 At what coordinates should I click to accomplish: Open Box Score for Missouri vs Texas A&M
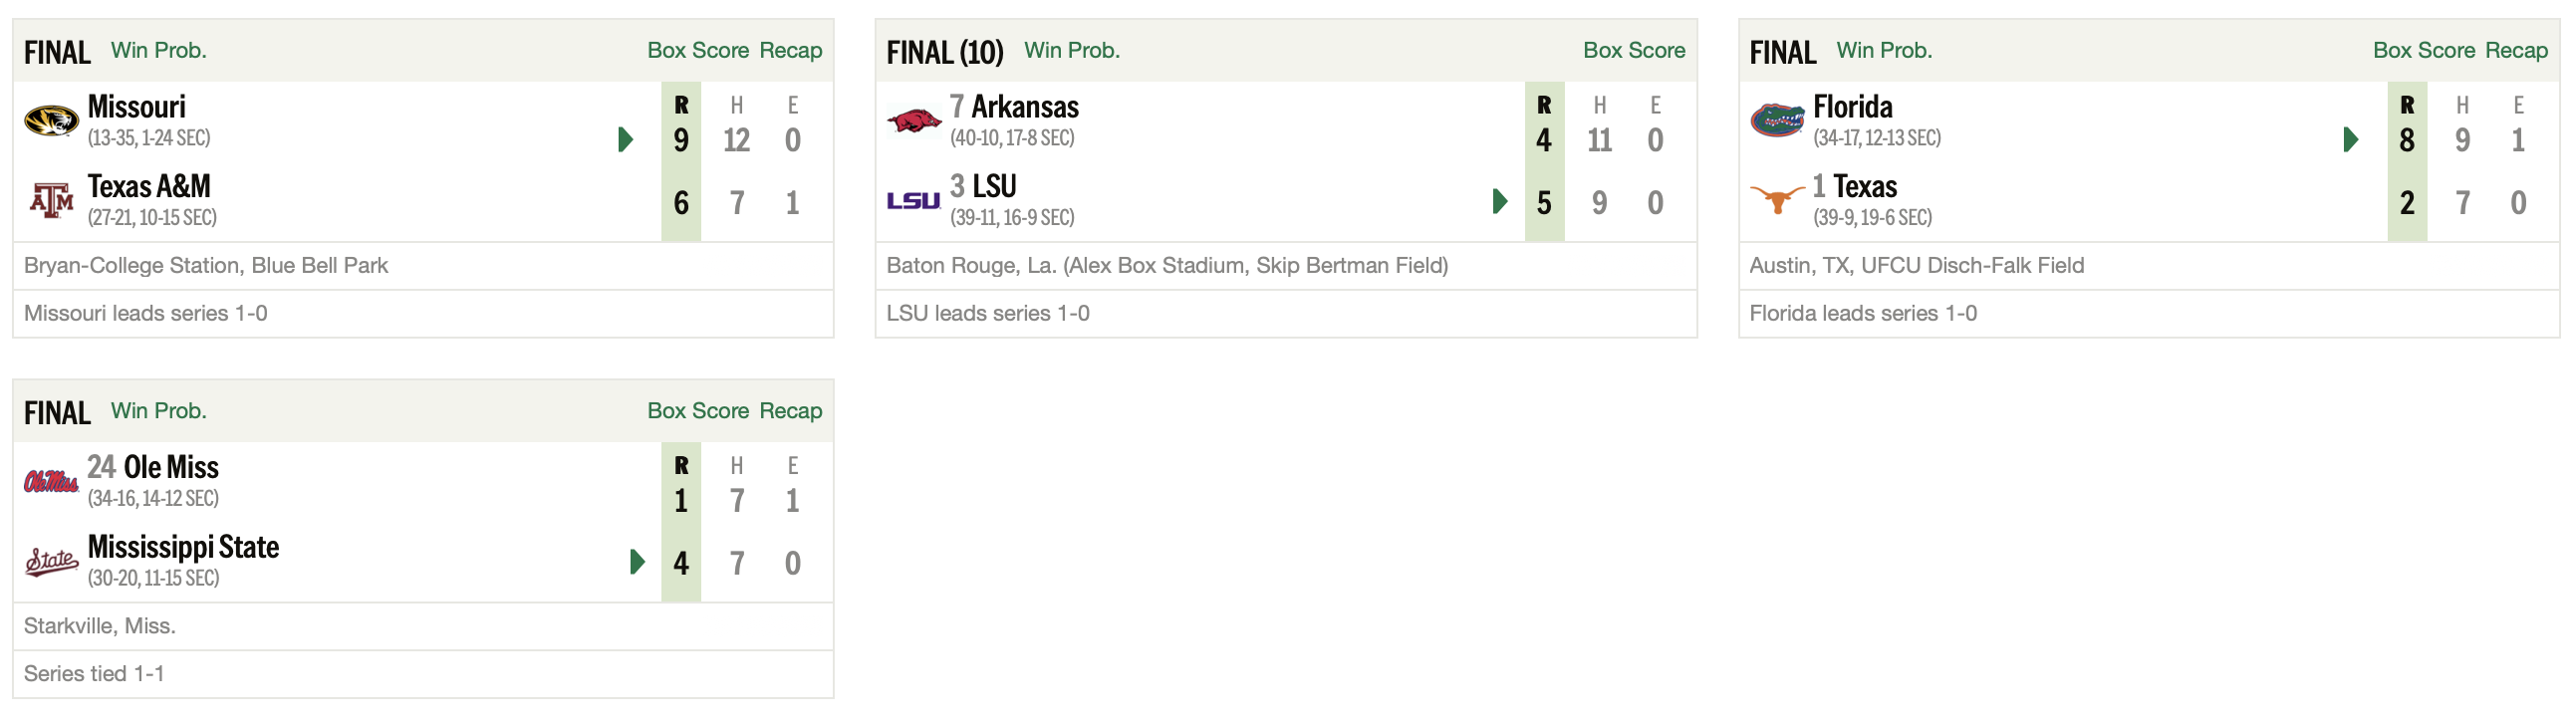(698, 50)
